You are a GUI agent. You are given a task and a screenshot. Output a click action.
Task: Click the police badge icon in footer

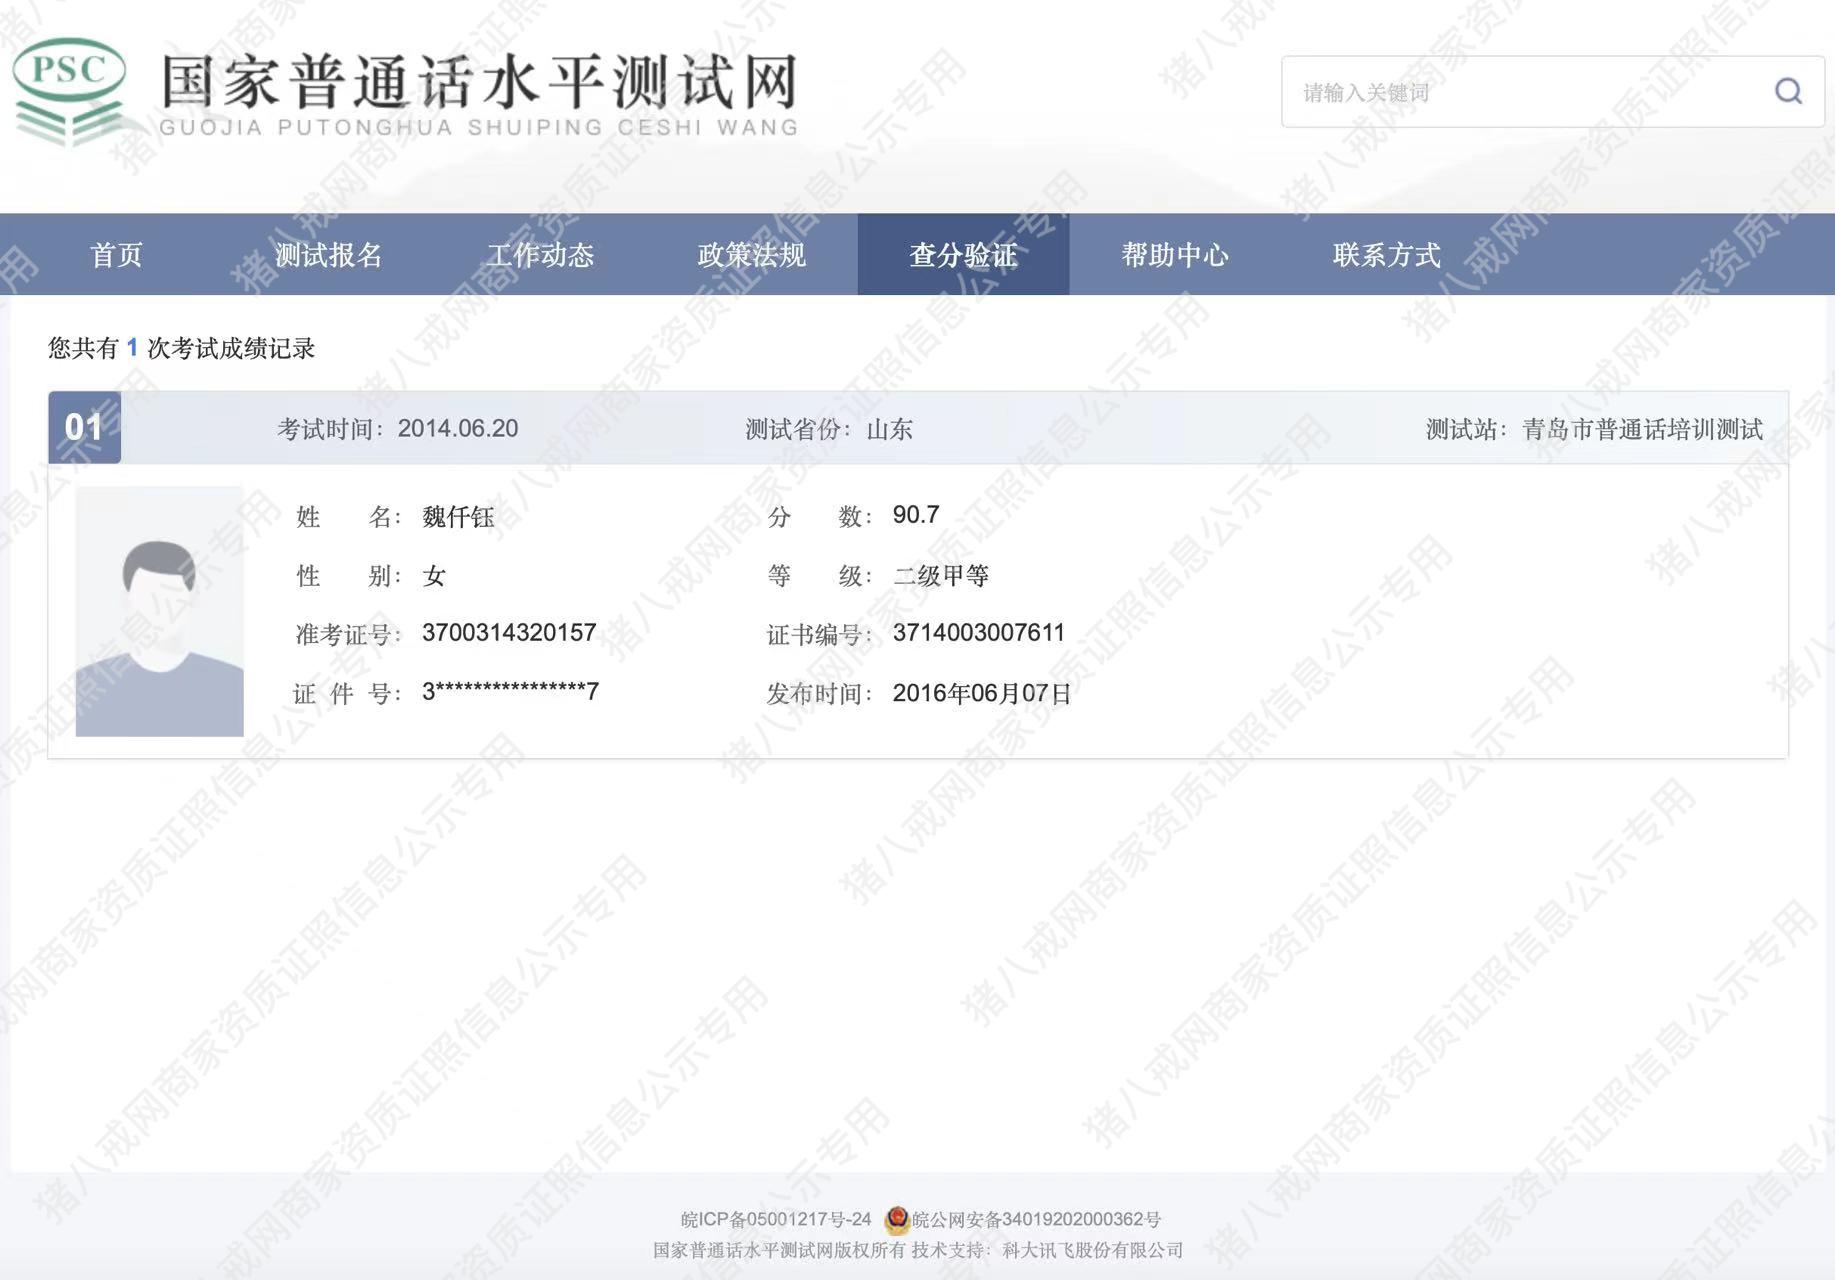pos(897,1218)
